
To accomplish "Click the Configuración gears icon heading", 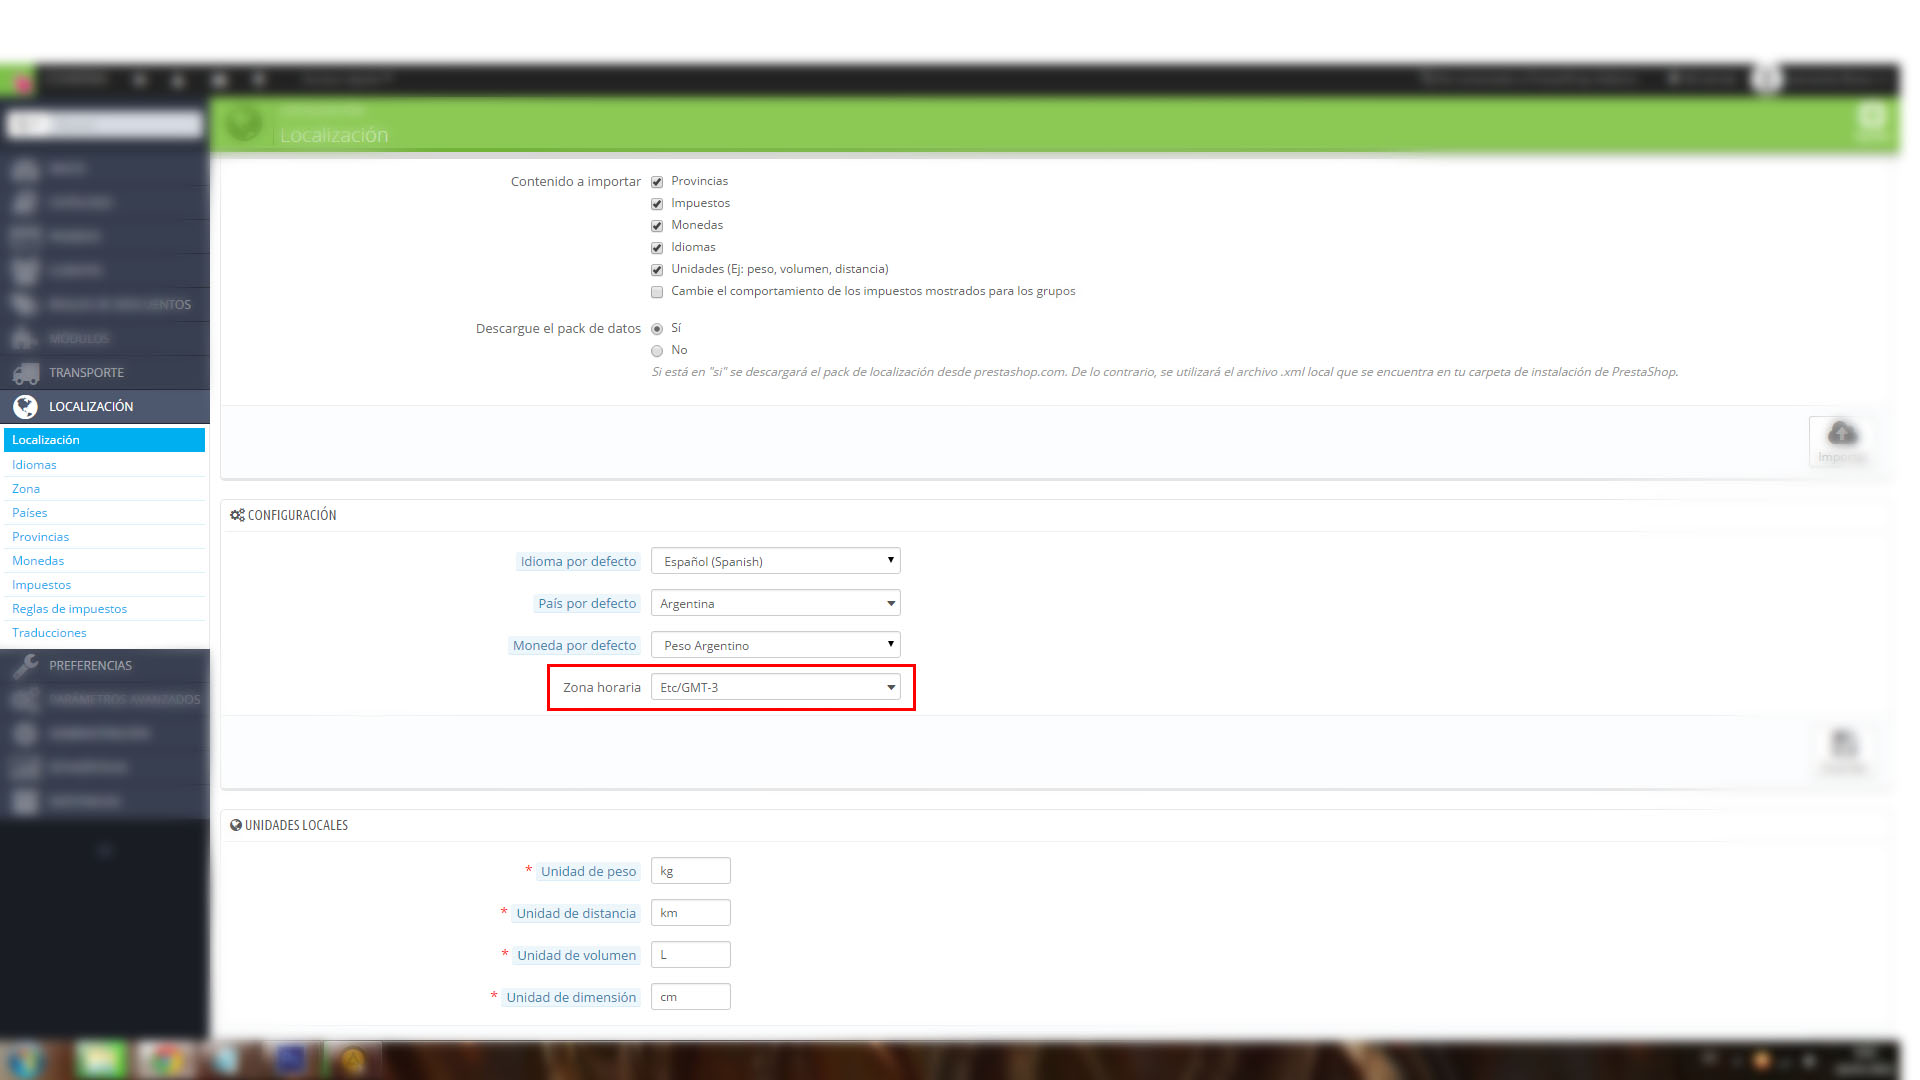I will [237, 515].
